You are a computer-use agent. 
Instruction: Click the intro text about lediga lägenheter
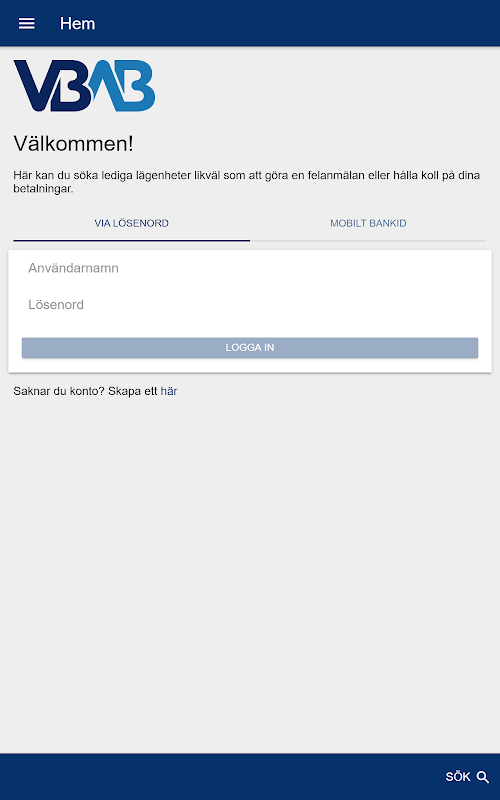[x=246, y=182]
